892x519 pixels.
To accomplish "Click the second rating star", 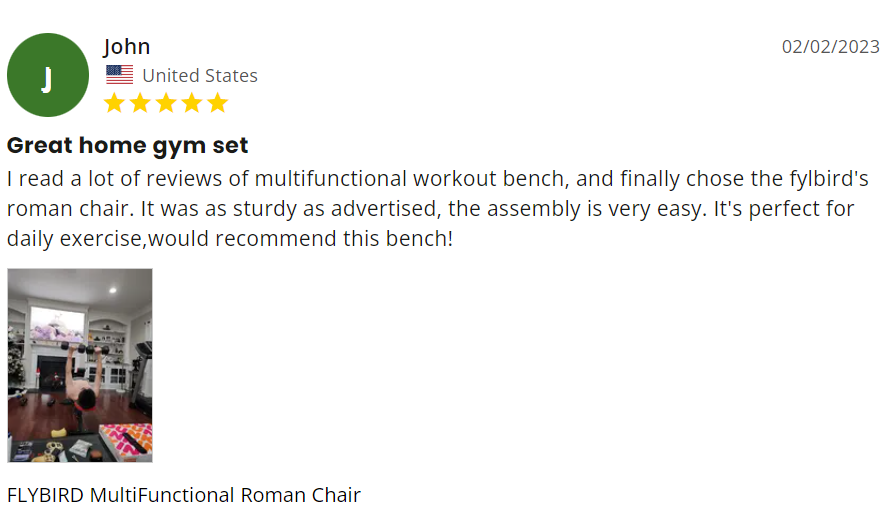I will tap(140, 103).
